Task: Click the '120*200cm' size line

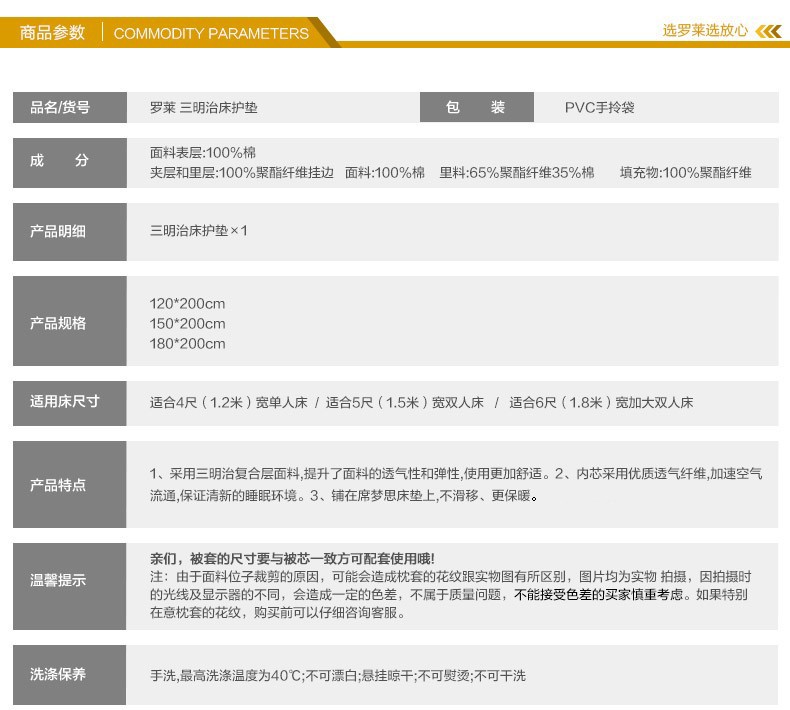Action: pyautogui.click(x=187, y=304)
